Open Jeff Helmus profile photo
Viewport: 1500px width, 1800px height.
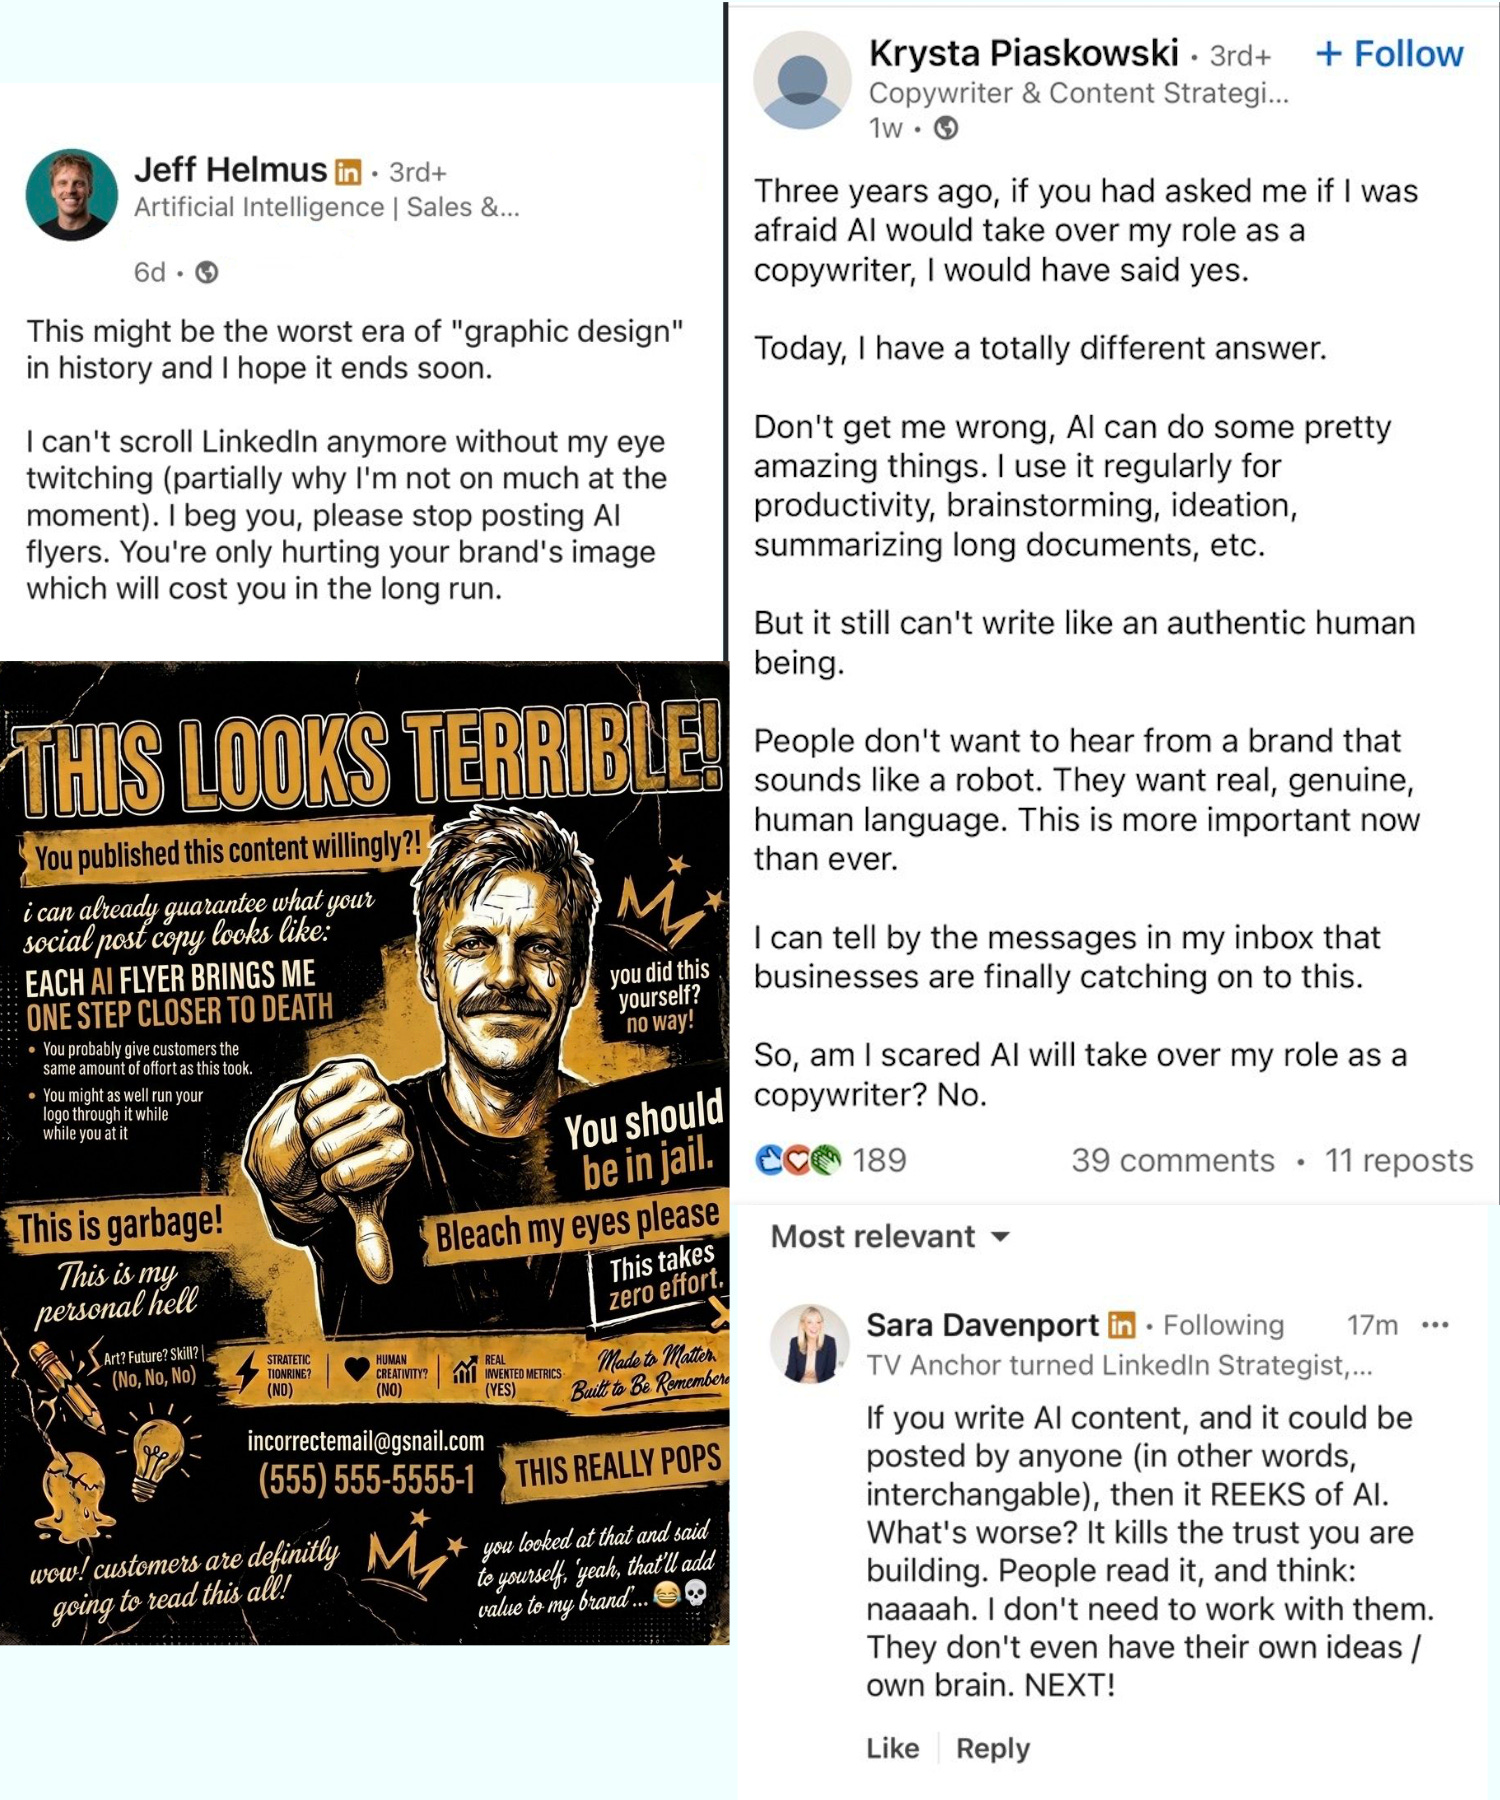(72, 195)
